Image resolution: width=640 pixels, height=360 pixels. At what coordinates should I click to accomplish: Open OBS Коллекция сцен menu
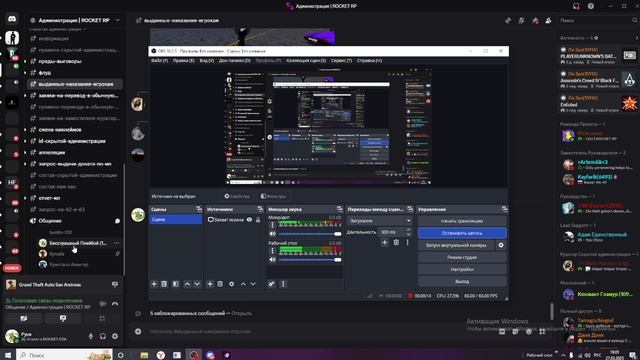(x=306, y=60)
